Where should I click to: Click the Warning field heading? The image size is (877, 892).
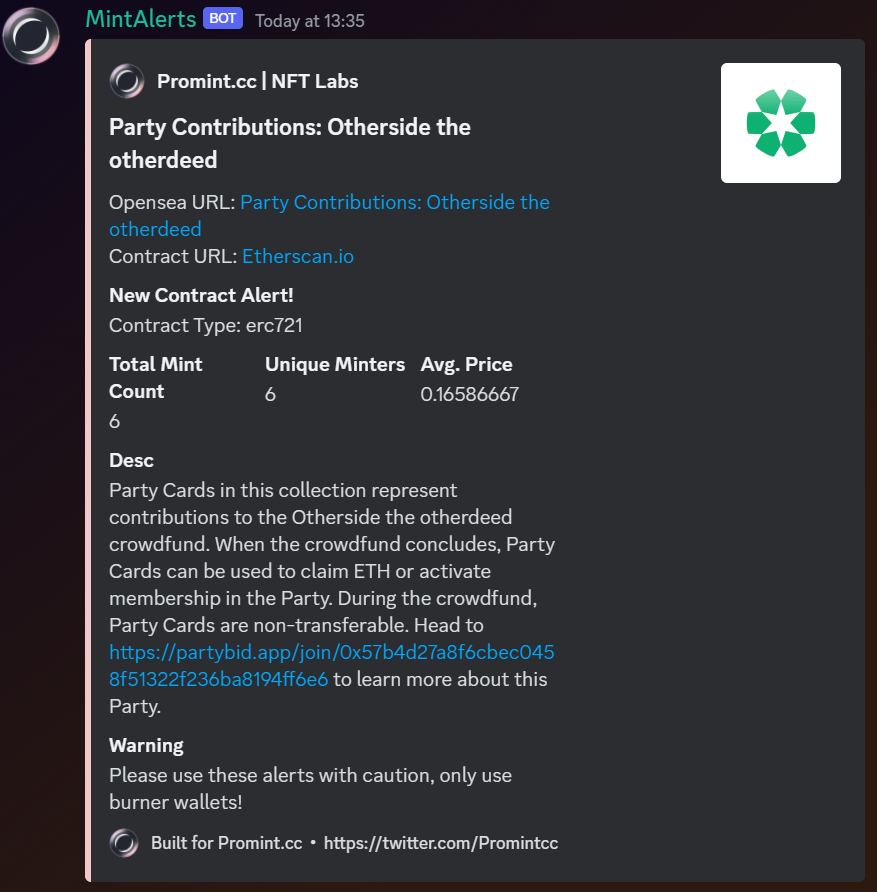(x=146, y=745)
